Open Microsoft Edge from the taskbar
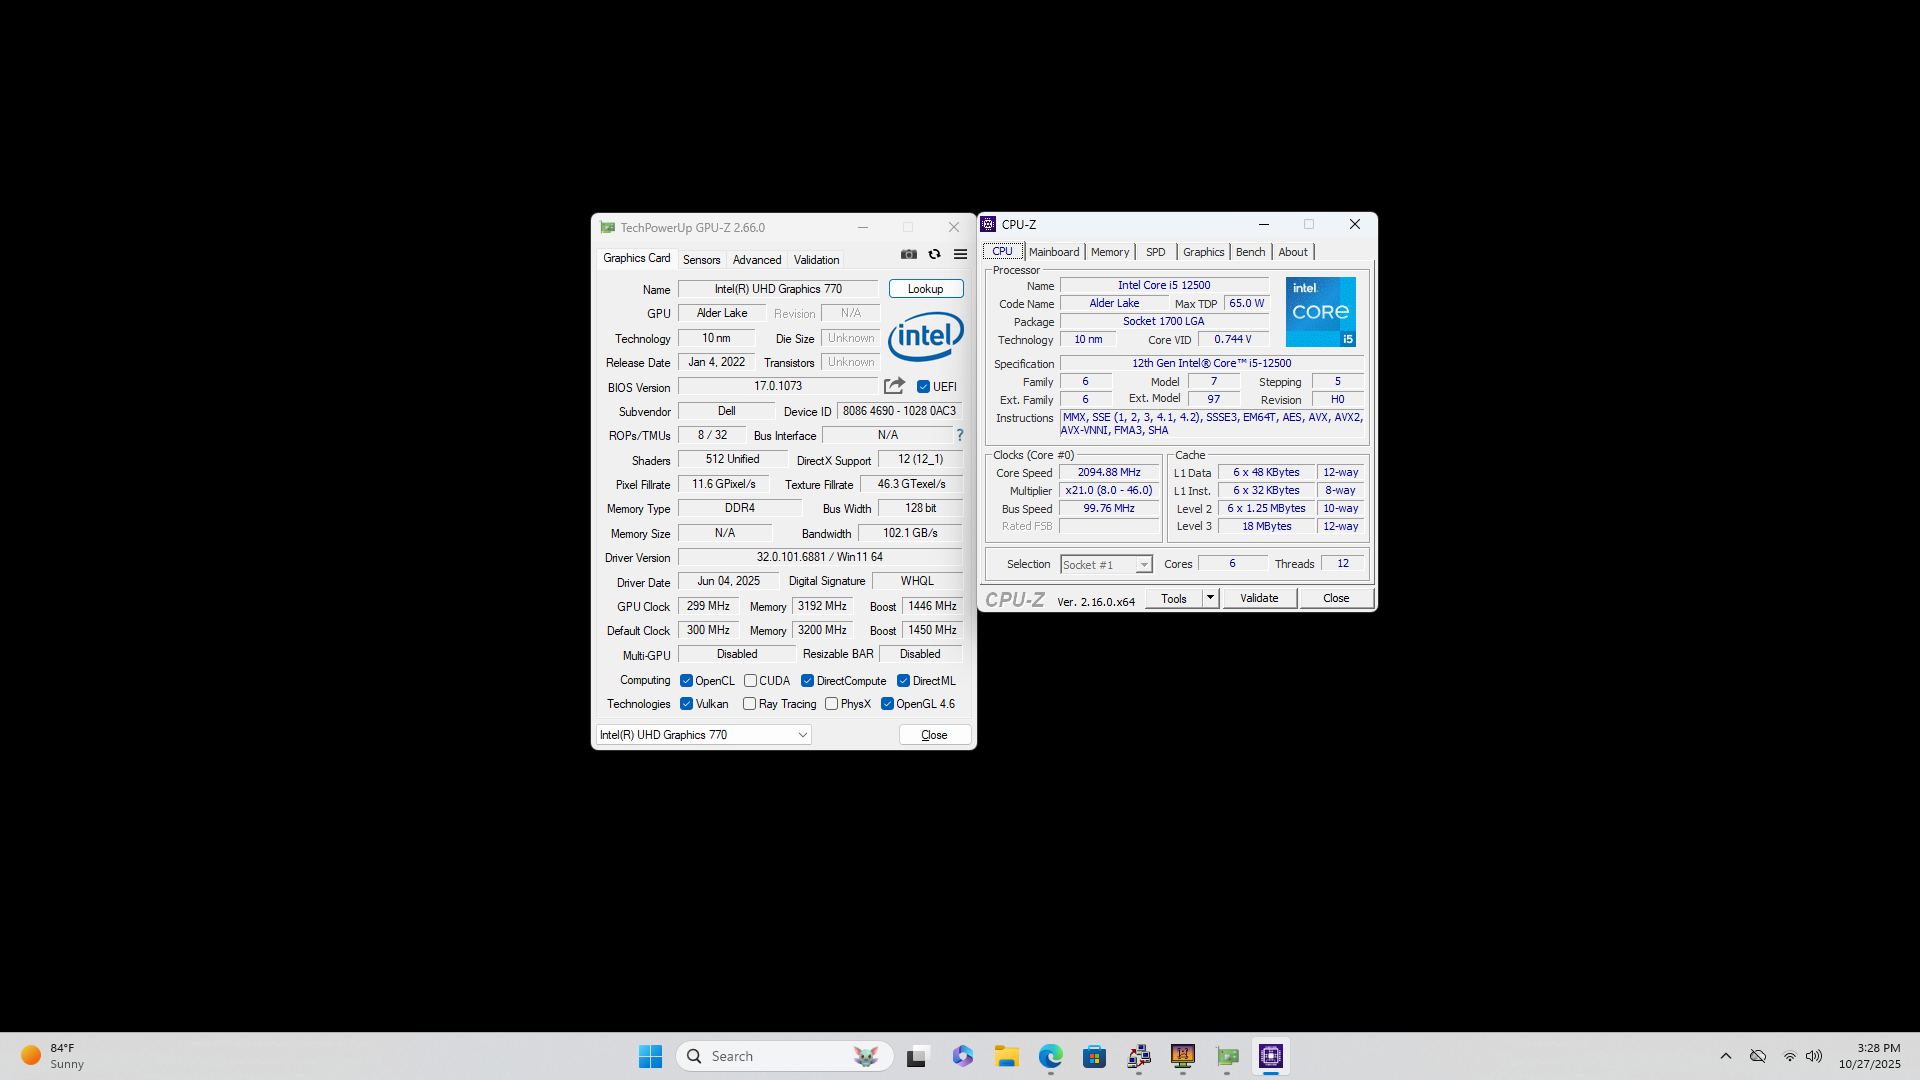1920x1080 pixels. click(1050, 1056)
